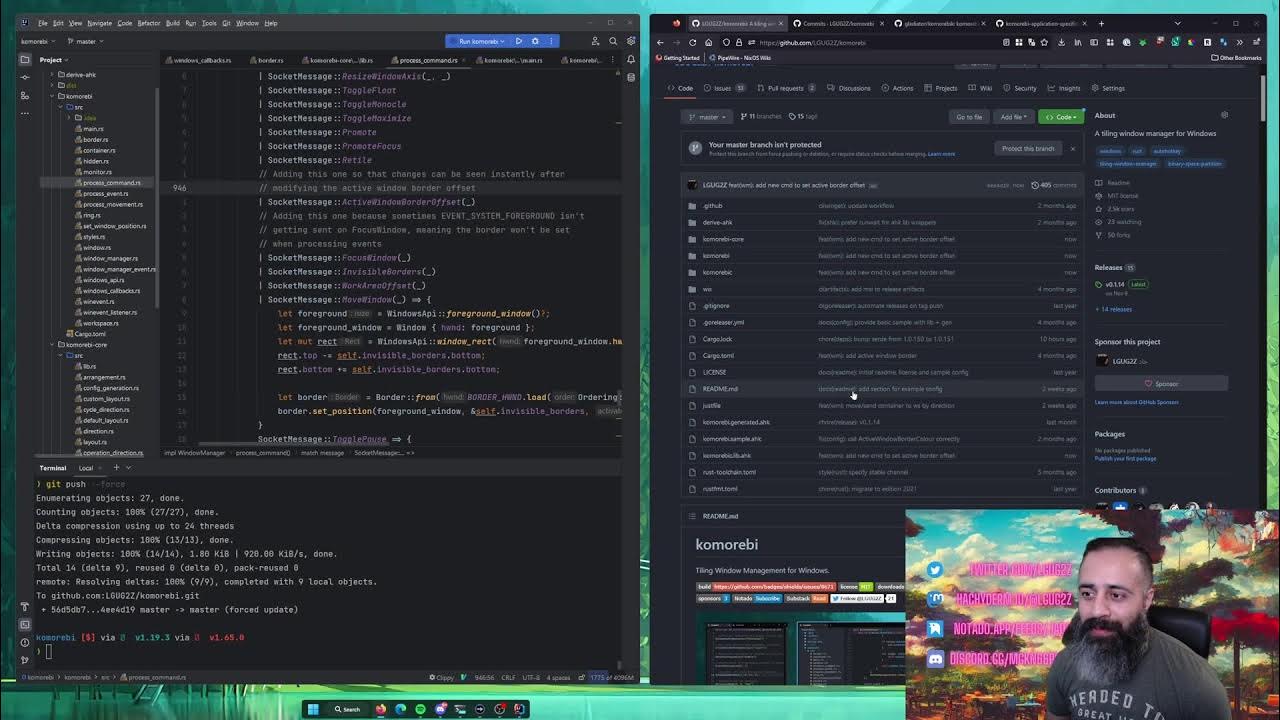This screenshot has width=1280, height=720.
Task: Open IDE settings gear icon at top right
Action: tap(631, 41)
